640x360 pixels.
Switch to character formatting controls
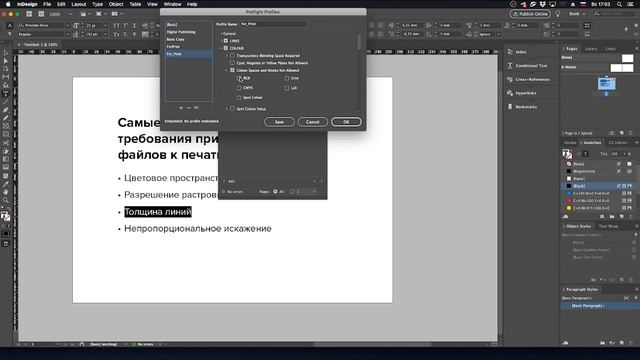[x=10, y=25]
